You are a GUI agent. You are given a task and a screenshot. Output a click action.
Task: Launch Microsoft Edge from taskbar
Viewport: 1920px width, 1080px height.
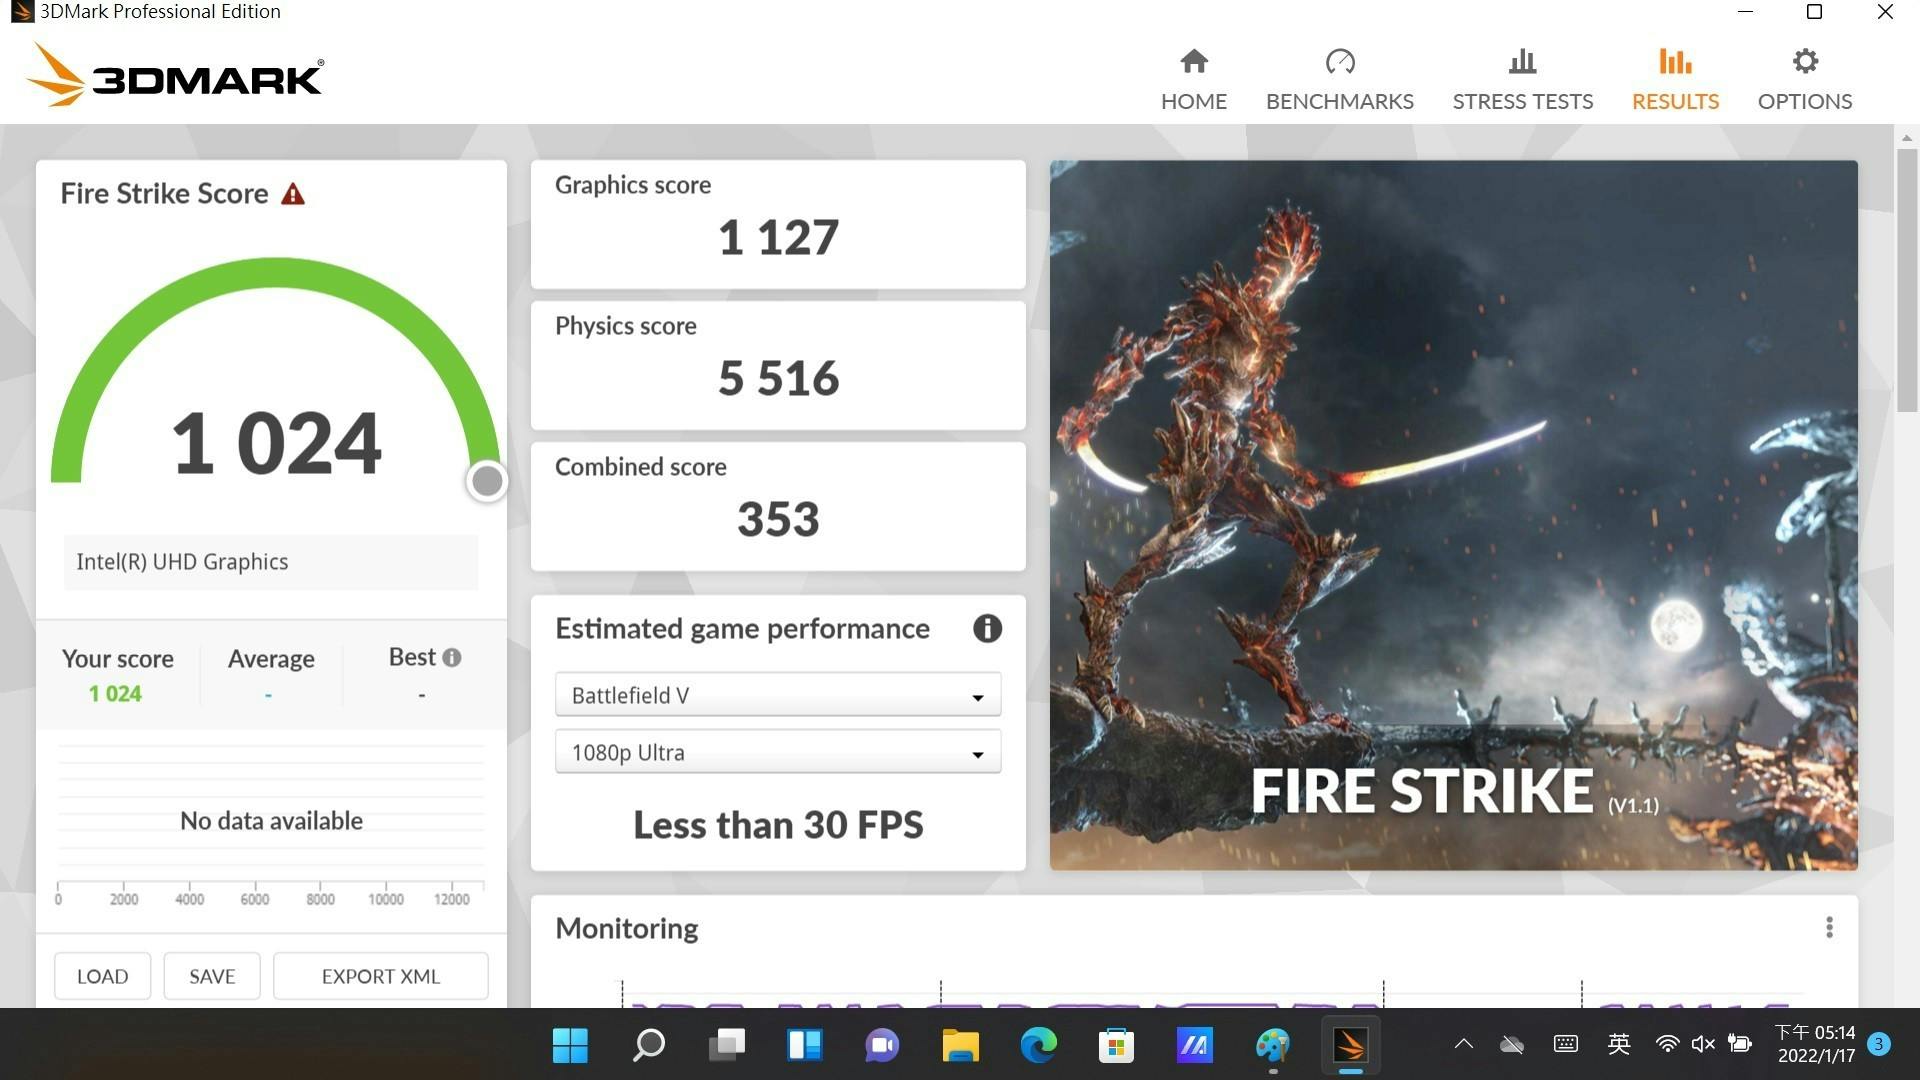pos(1038,1045)
